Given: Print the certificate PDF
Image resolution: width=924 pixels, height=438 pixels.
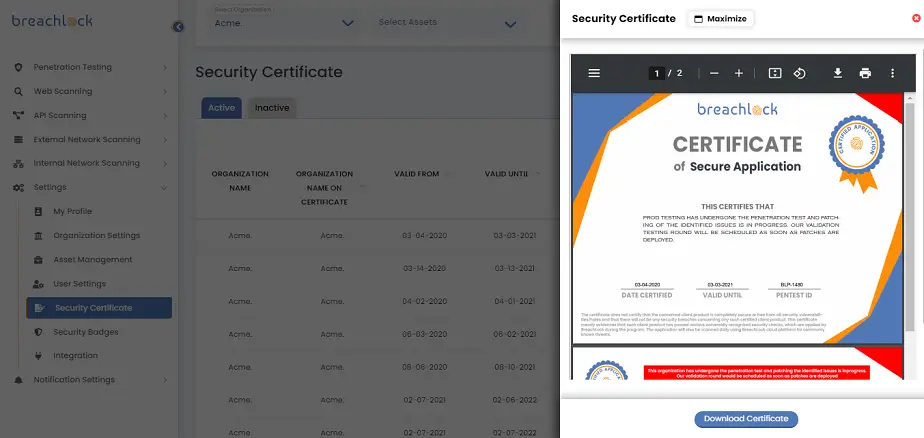Looking at the screenshot, I should click(x=865, y=73).
